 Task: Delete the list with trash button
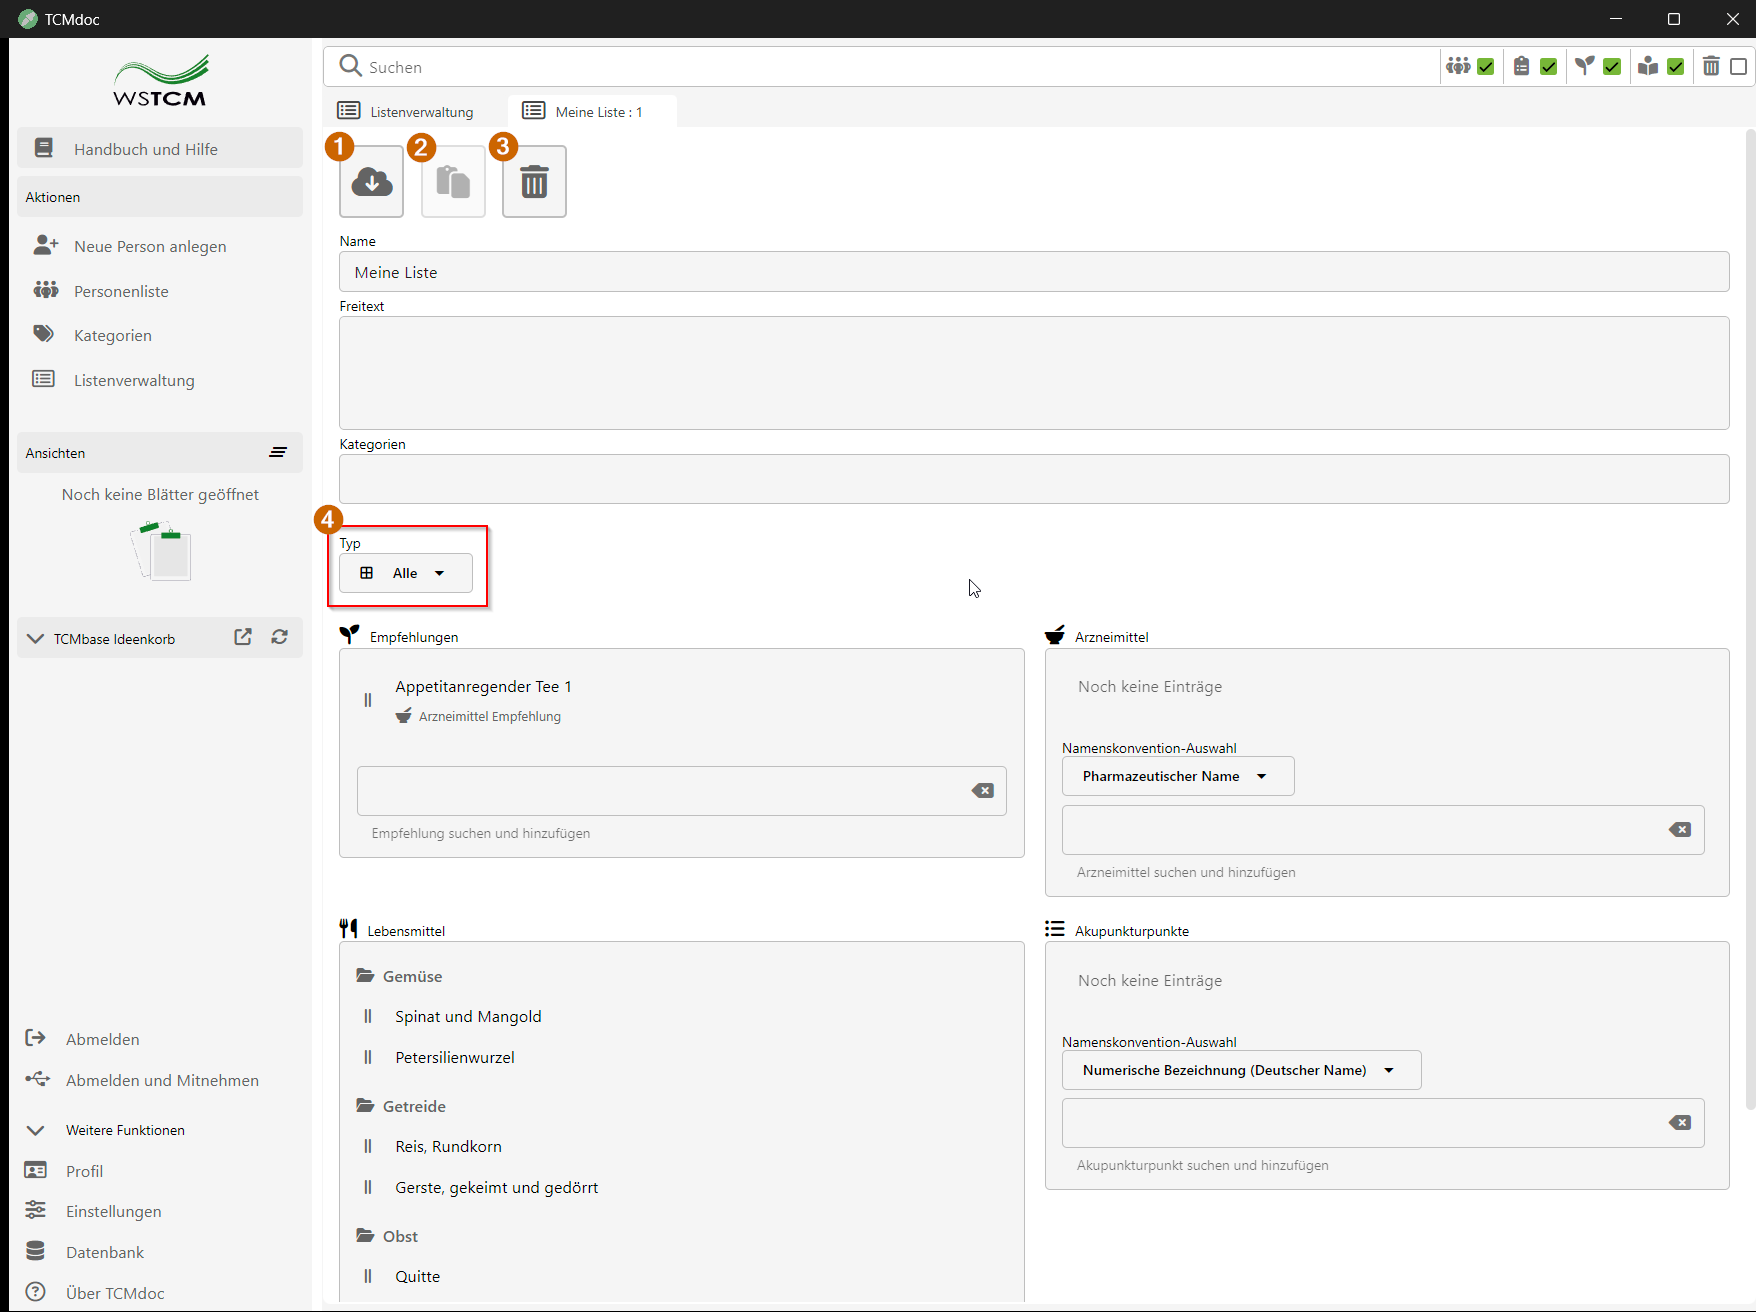(534, 182)
